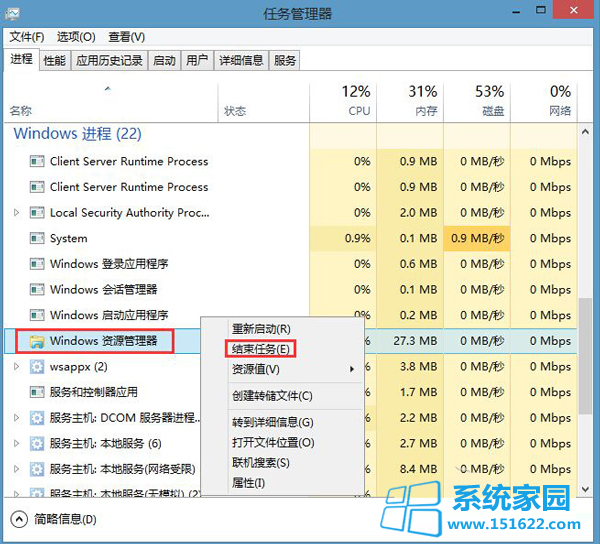Switch to the 性能 tab
600x544 pixels.
coord(55,60)
